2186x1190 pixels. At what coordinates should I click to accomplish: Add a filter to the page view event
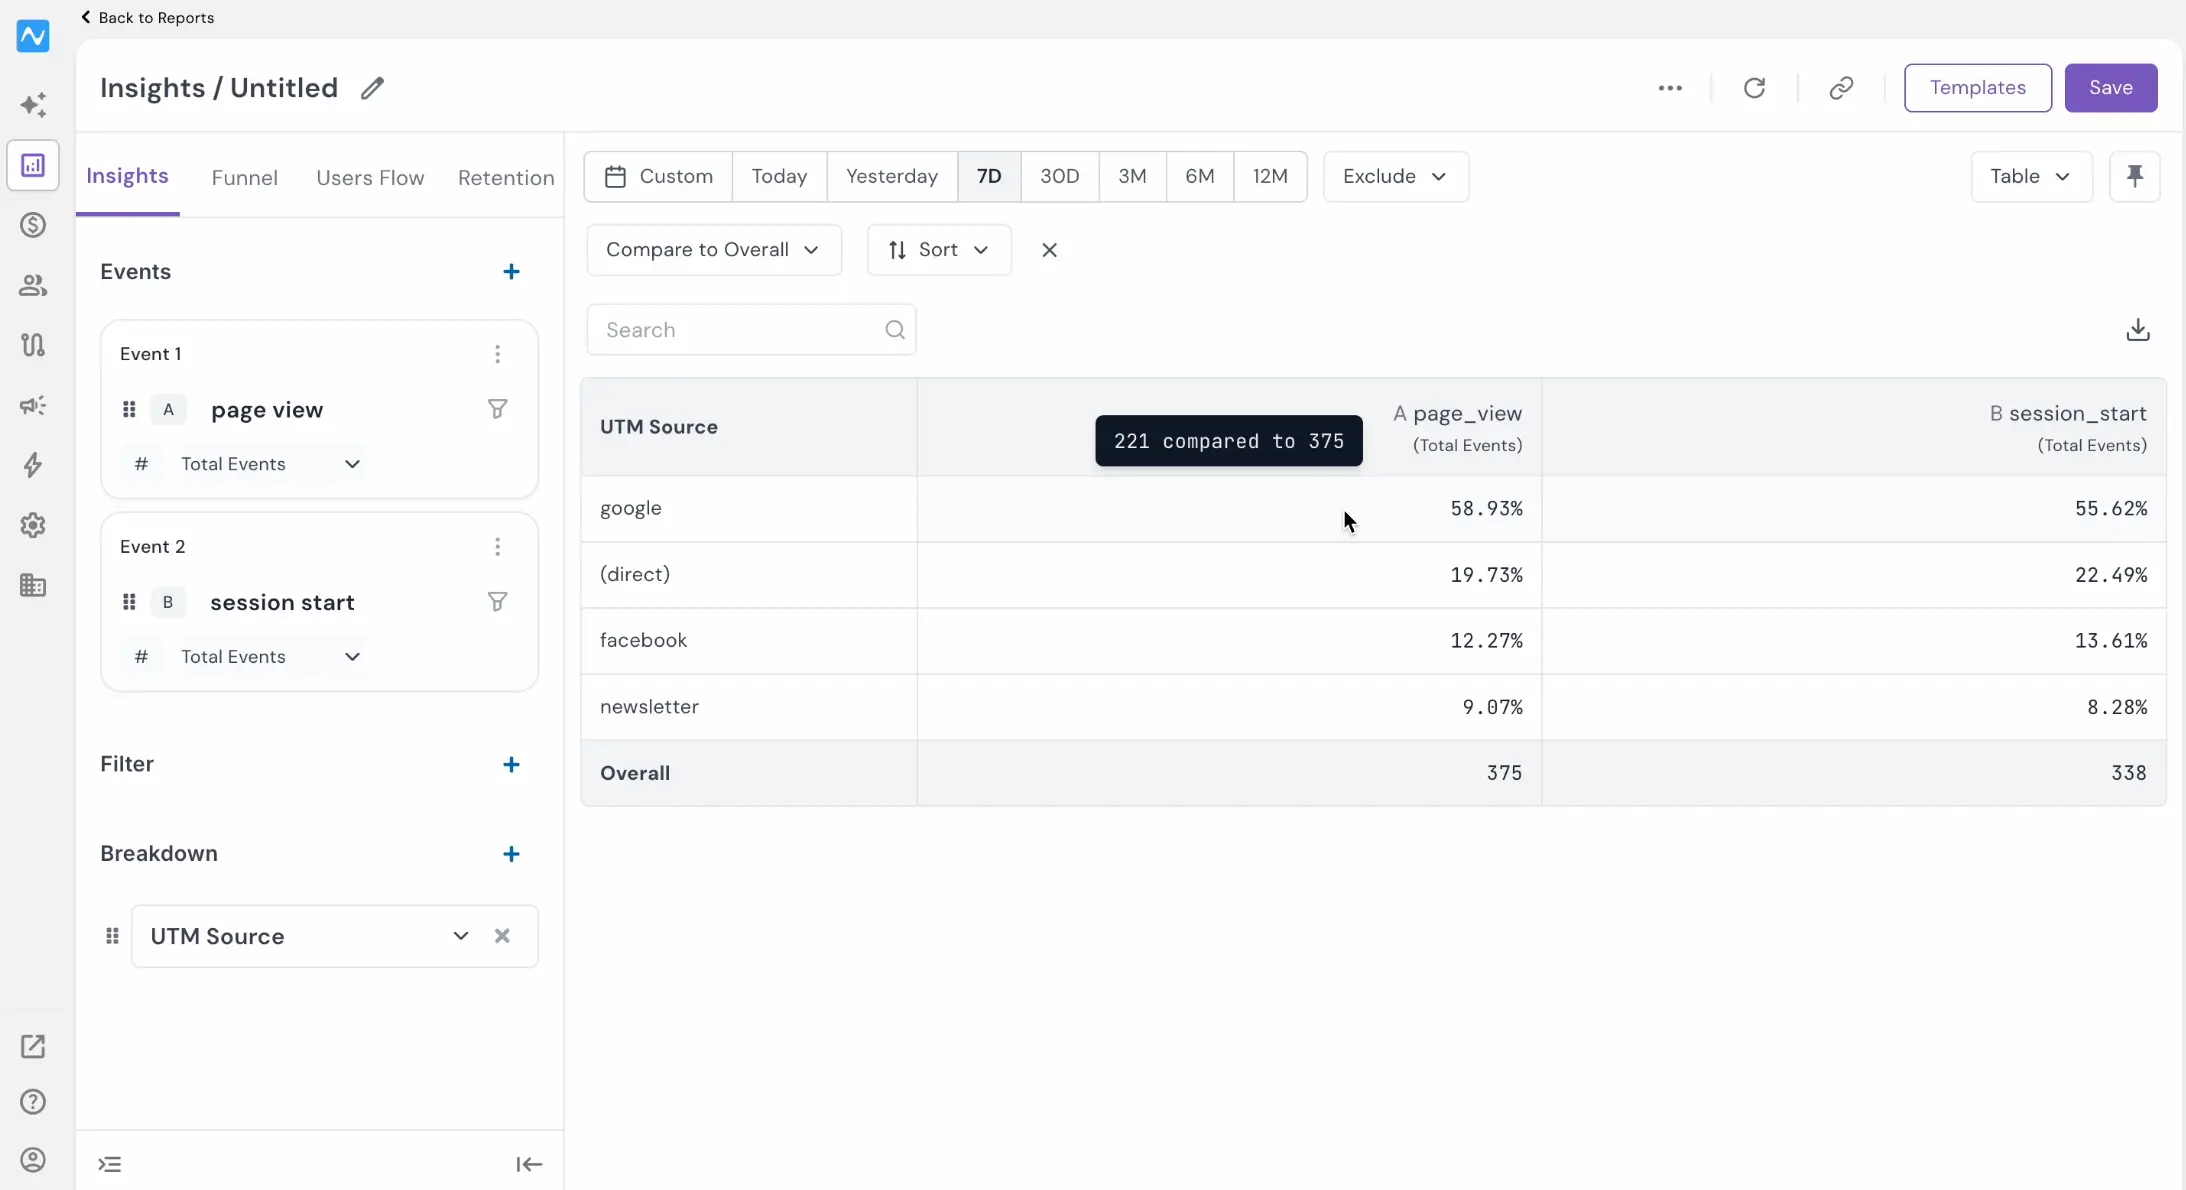tap(497, 409)
